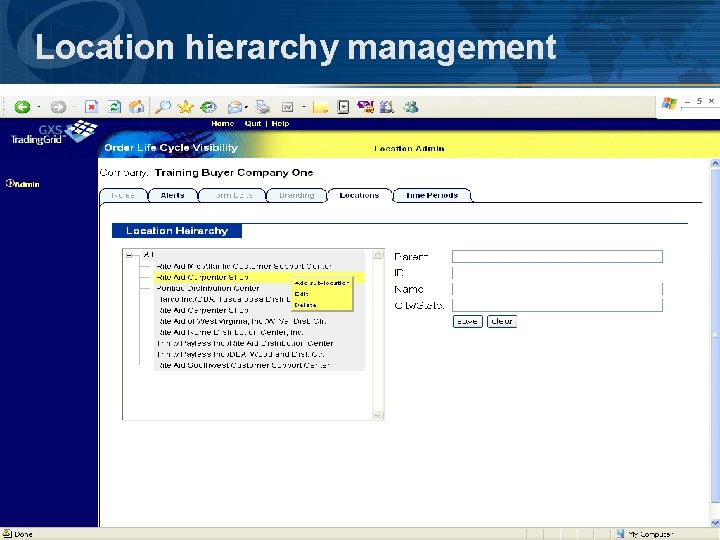Switch to the Alerts tab
Image resolution: width=720 pixels, height=540 pixels.
tap(172, 195)
